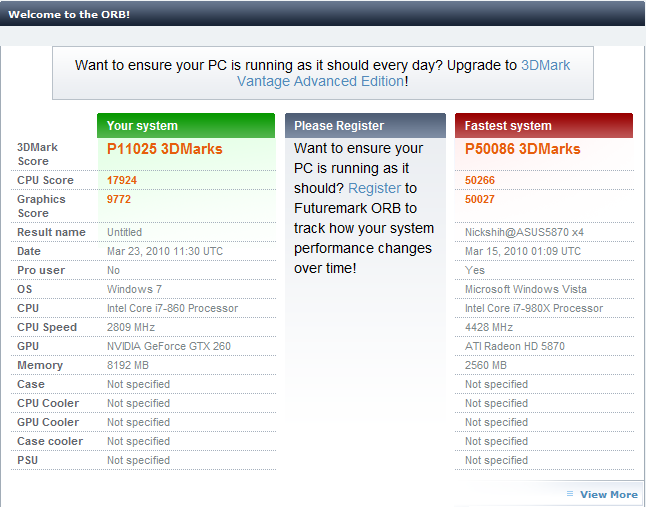Open the View More link
Image resolution: width=646 pixels, height=507 pixels.
[609, 494]
